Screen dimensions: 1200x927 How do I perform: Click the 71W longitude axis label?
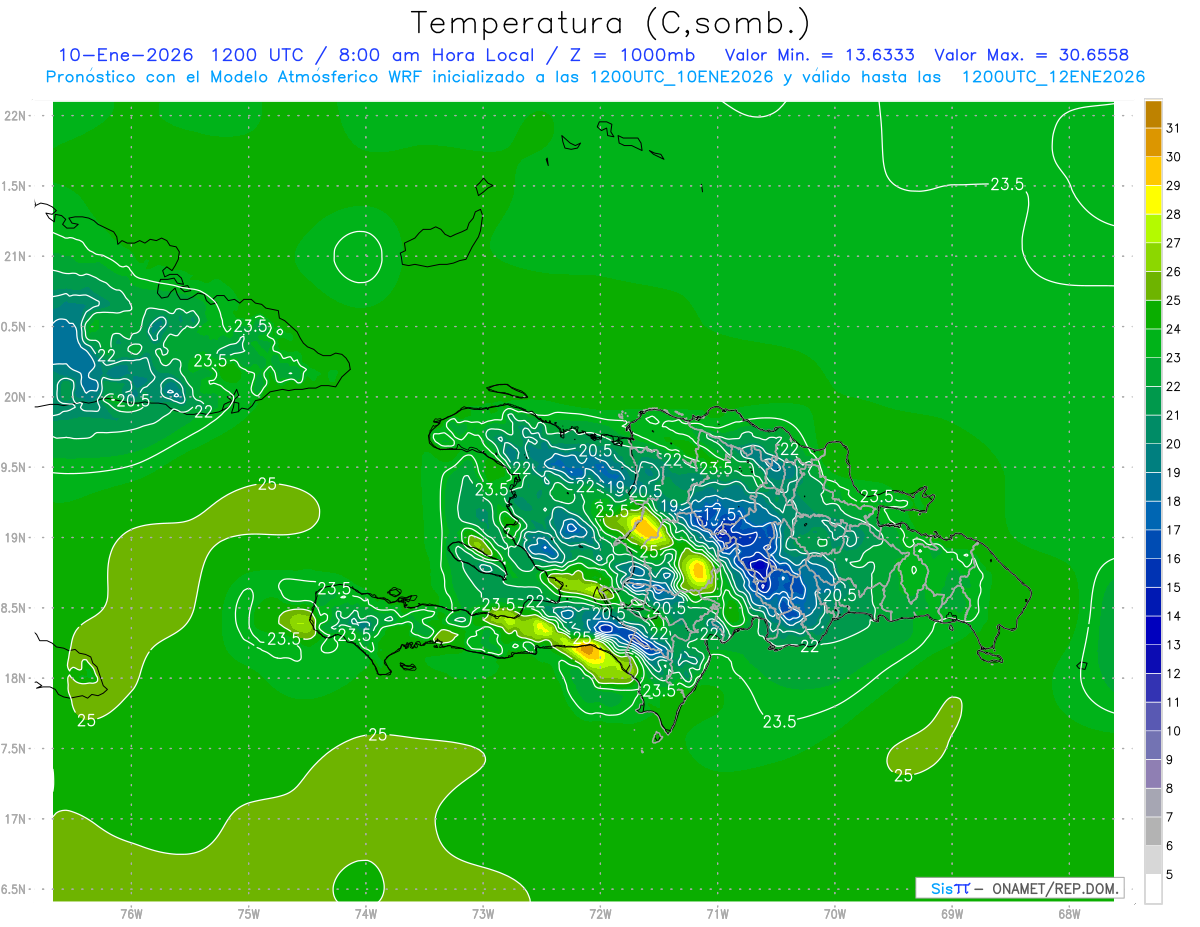[x=717, y=914]
